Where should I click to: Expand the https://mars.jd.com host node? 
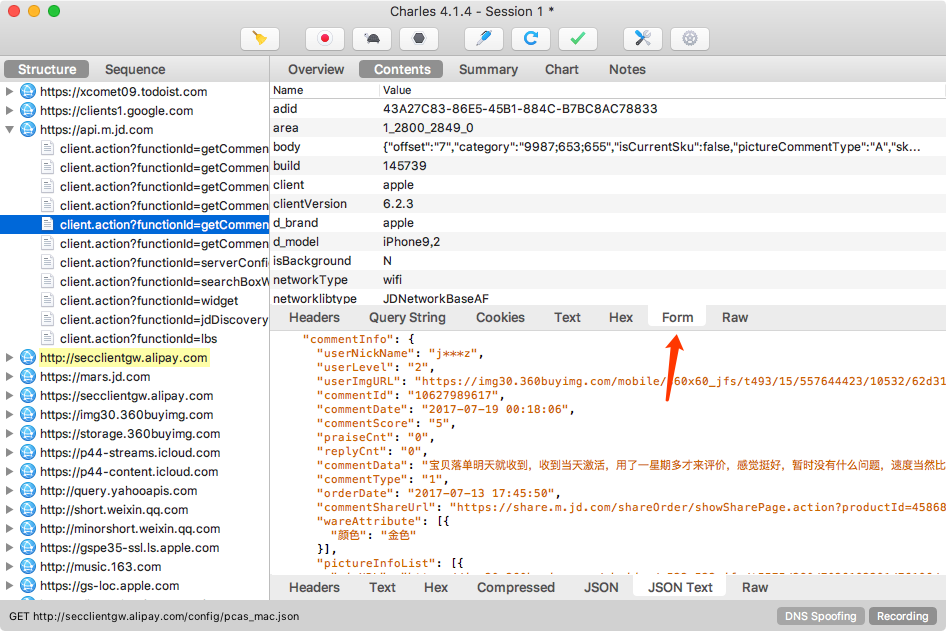(10, 377)
